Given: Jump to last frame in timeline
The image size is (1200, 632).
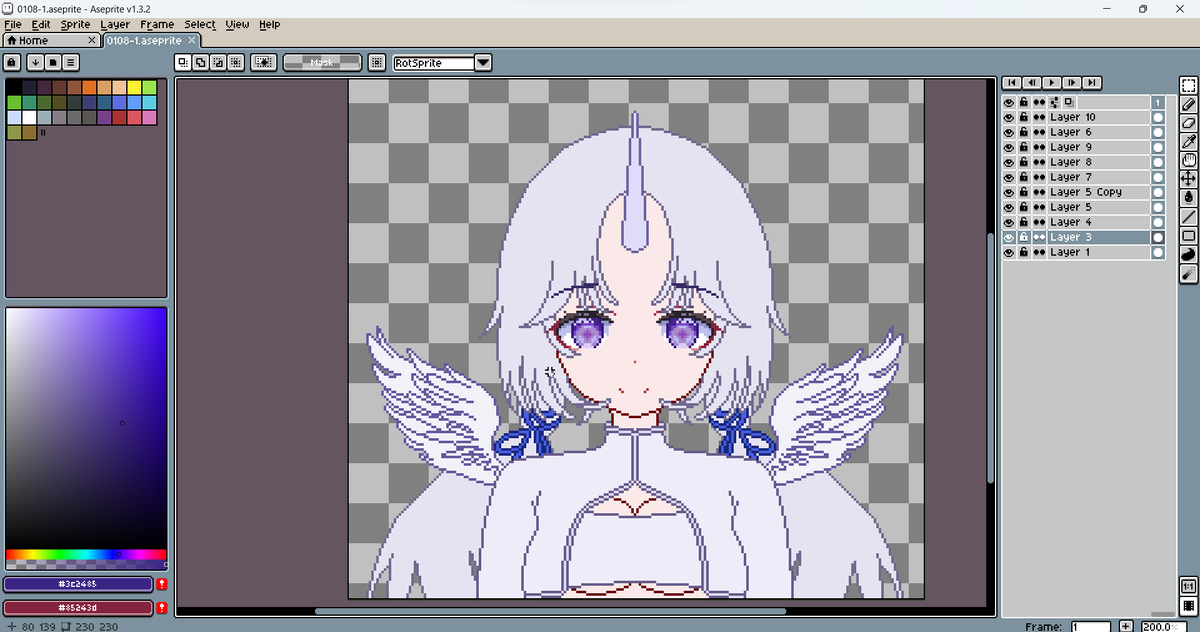Looking at the screenshot, I should coord(1092,82).
